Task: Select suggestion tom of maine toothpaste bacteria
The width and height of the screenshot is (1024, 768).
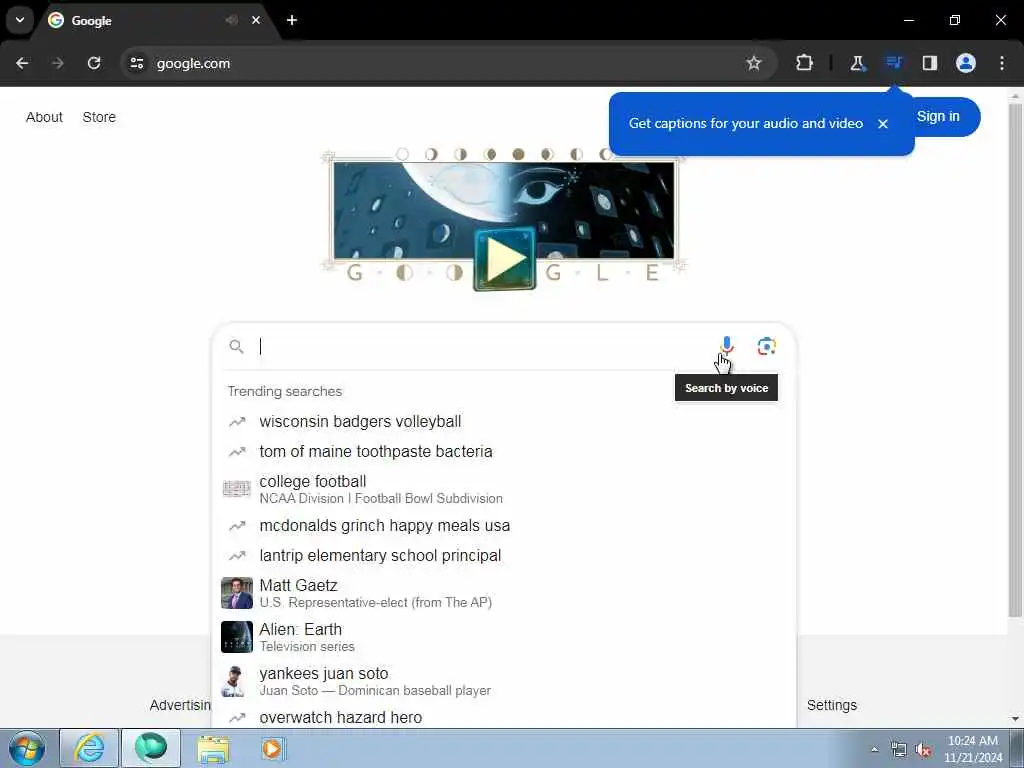Action: (504, 452)
